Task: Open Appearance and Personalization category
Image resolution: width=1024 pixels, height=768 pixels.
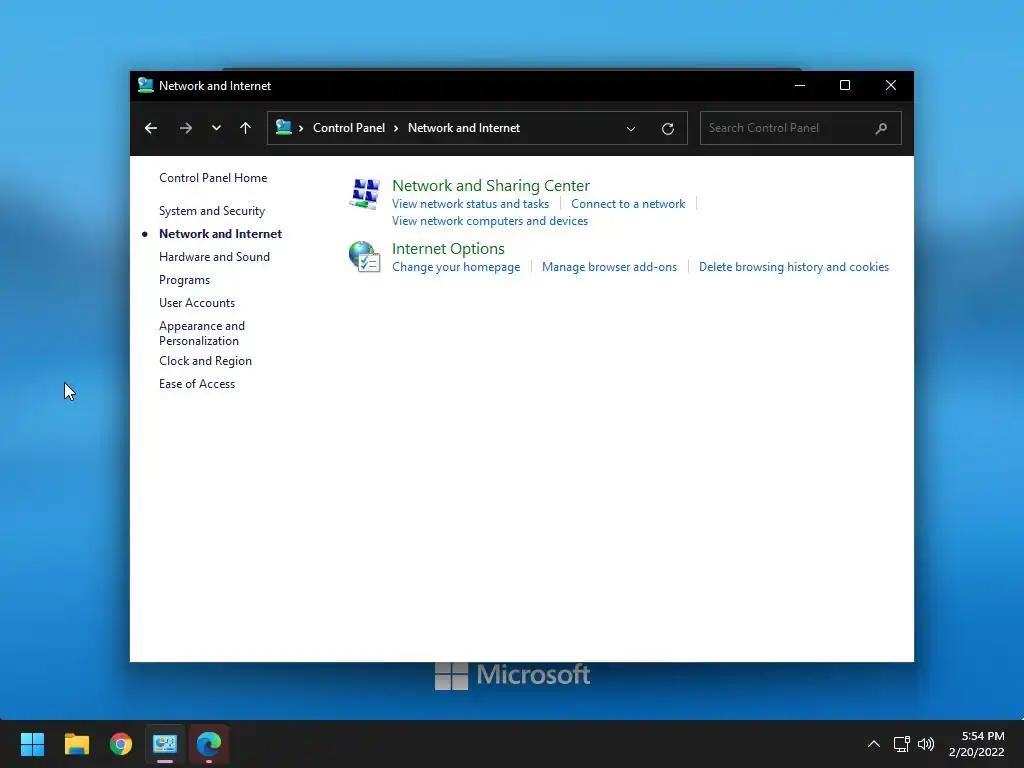Action: tap(202, 333)
